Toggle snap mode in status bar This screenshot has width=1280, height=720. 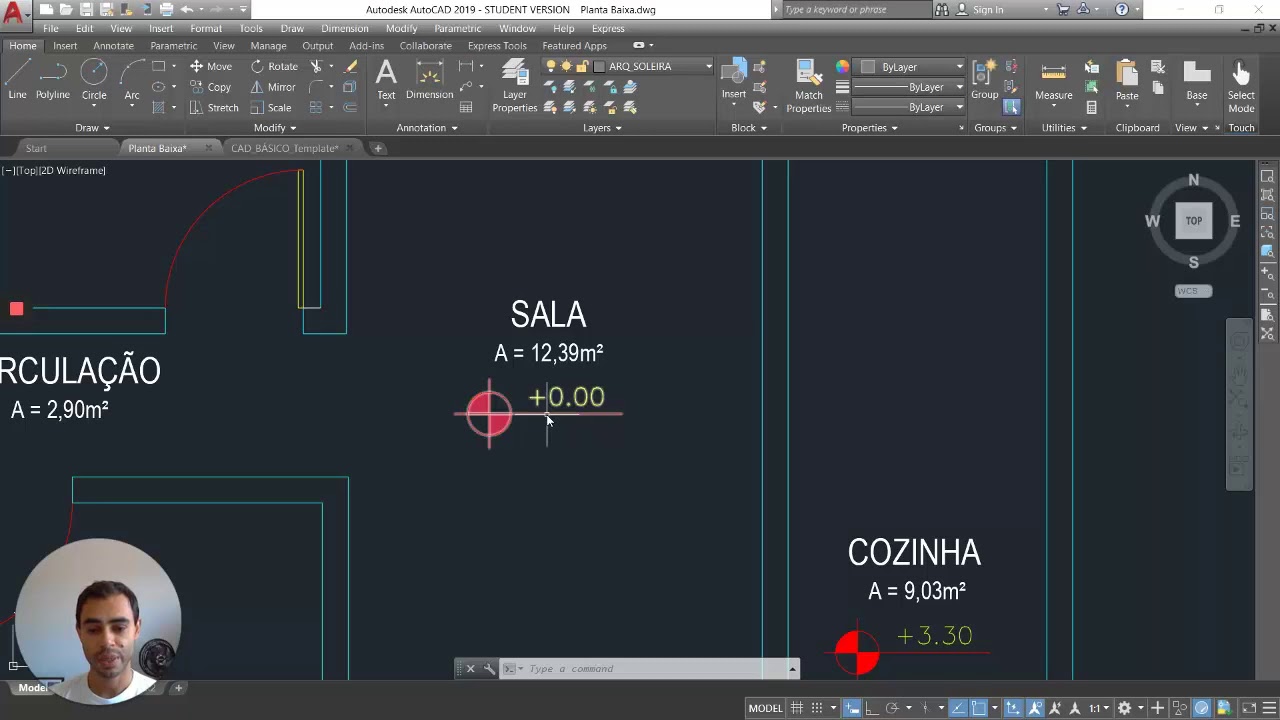click(x=817, y=708)
